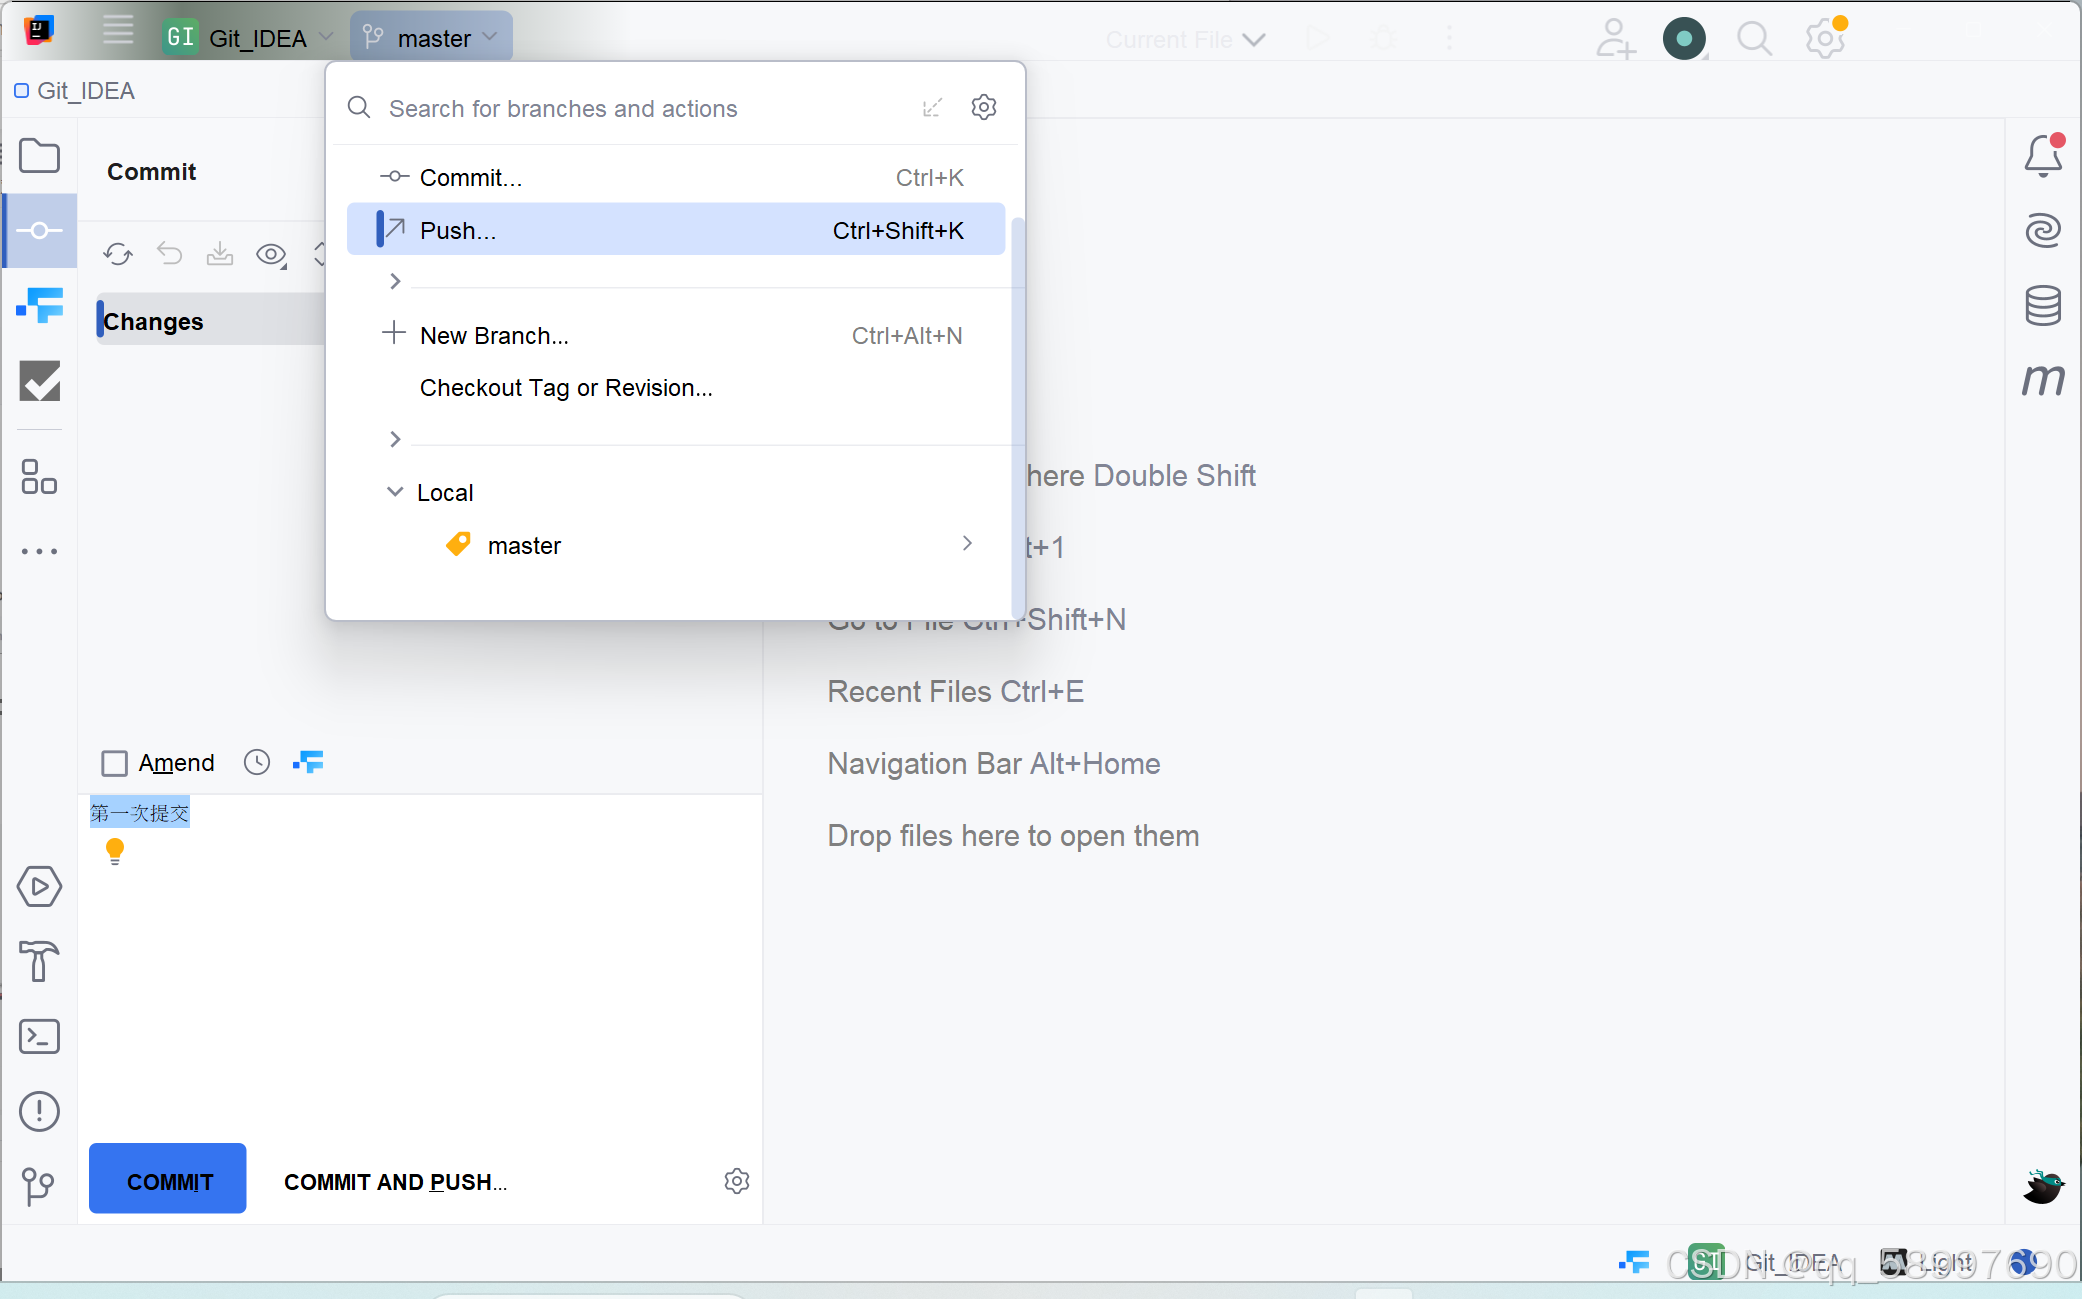Collapse the Local branches group
Viewport: 2082px width, 1299px height.
pyautogui.click(x=395, y=492)
